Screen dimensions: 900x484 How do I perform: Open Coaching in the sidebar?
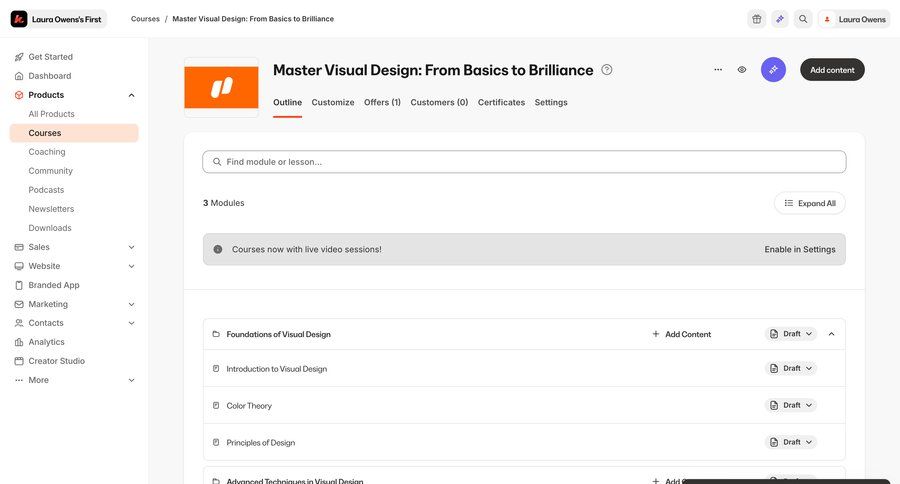pyautogui.click(x=47, y=152)
